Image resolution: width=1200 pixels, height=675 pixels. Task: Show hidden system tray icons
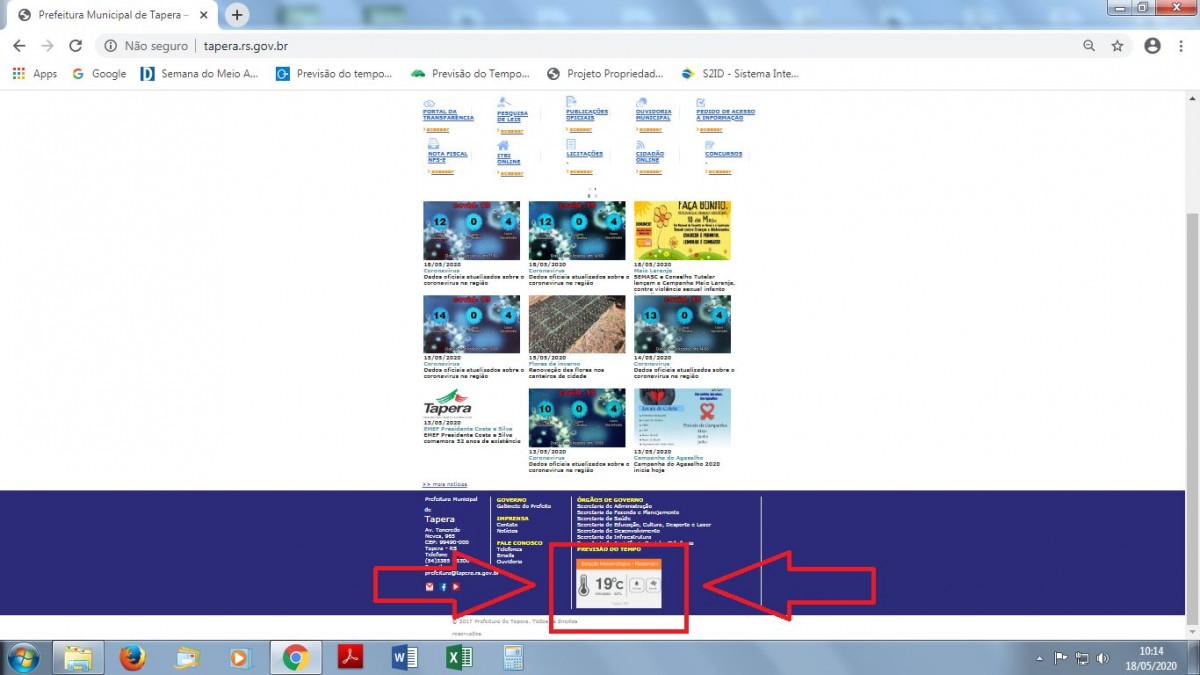click(1040, 658)
